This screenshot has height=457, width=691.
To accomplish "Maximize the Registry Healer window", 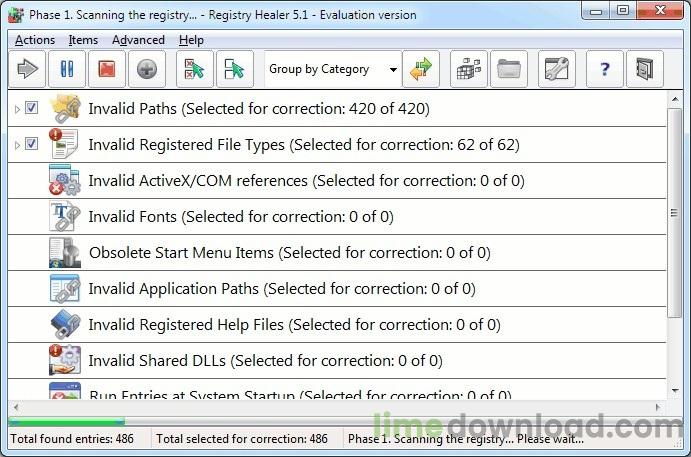I will (623, 11).
